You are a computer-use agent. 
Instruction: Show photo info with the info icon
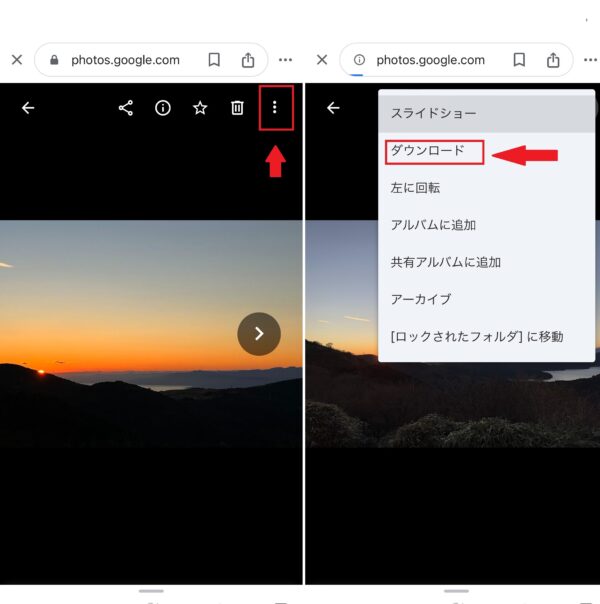(163, 108)
